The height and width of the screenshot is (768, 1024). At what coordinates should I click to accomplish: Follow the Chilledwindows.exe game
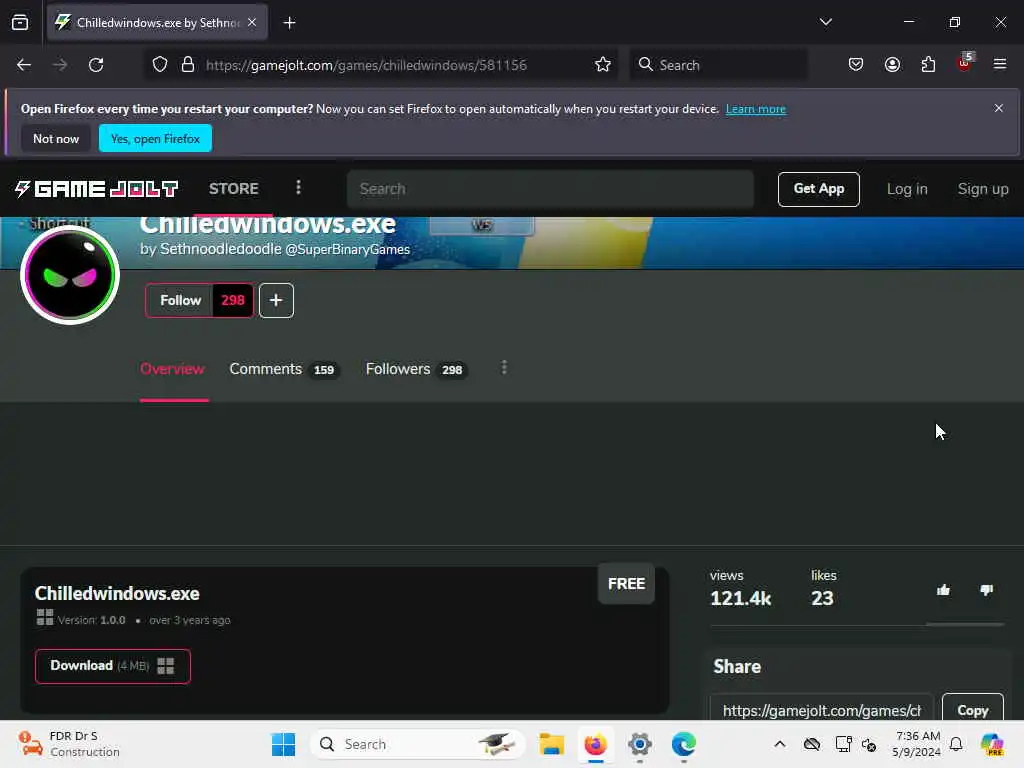click(181, 300)
